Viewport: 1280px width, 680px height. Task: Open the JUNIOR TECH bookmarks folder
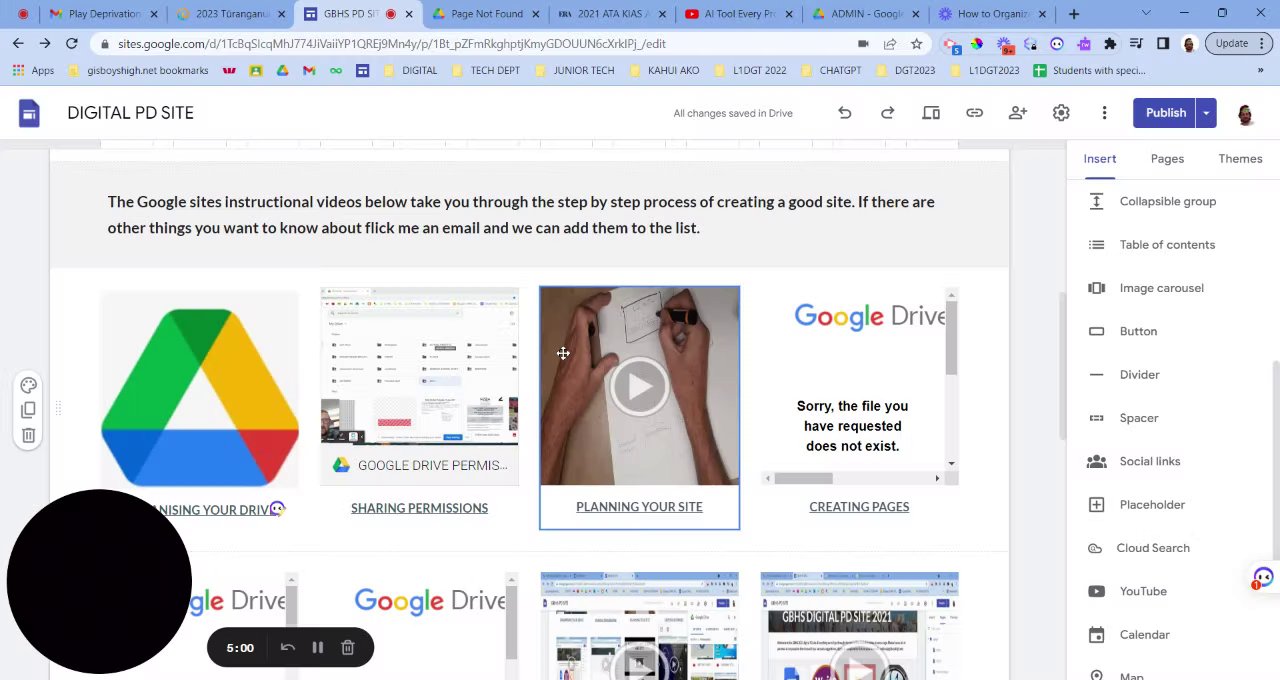[x=574, y=71]
